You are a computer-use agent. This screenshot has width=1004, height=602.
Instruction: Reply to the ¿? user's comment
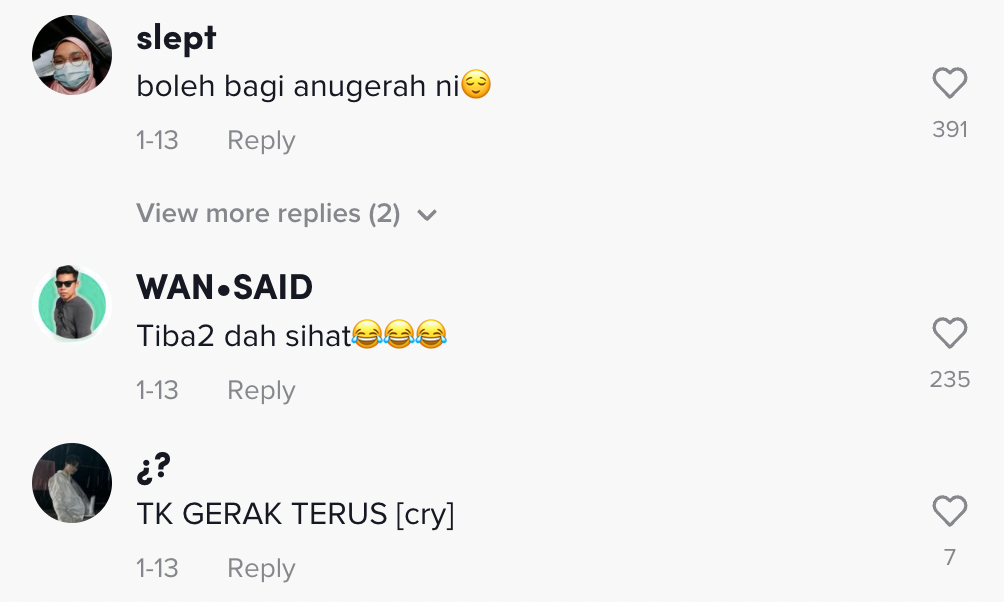[261, 568]
